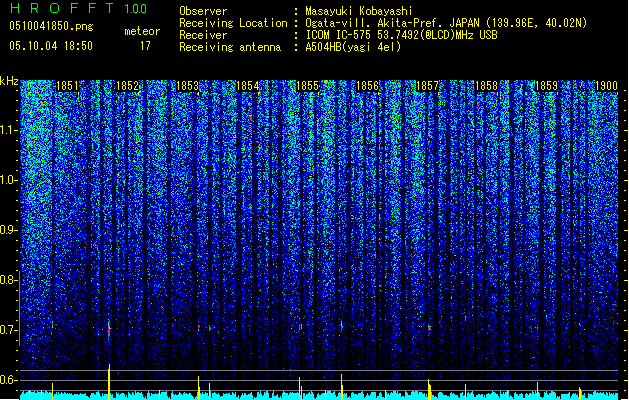Click the 0.9 kHz axis label
Image resolution: width=629 pixels, height=400 pixels.
tap(8, 230)
